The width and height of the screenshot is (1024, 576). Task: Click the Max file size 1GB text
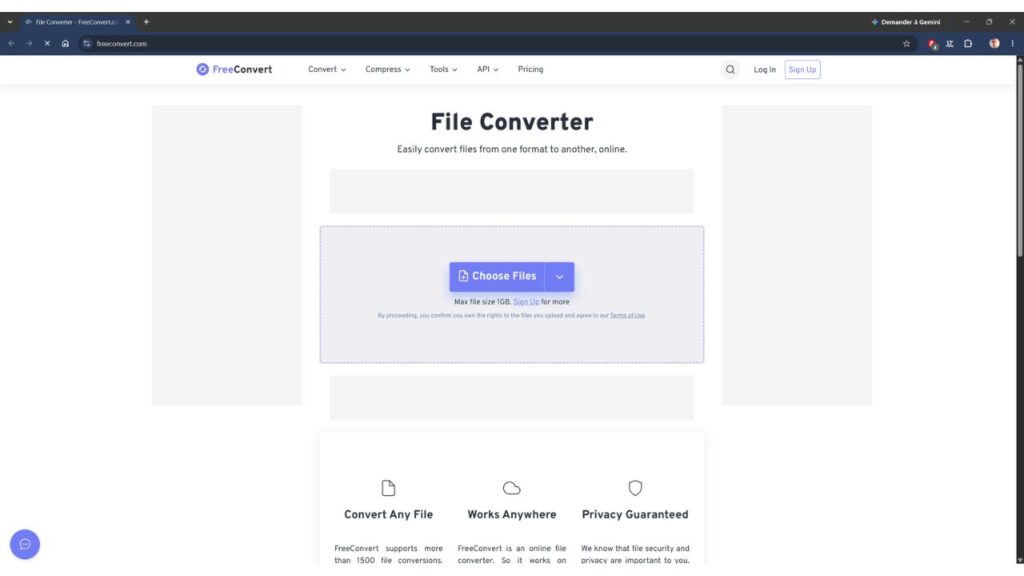tap(483, 302)
